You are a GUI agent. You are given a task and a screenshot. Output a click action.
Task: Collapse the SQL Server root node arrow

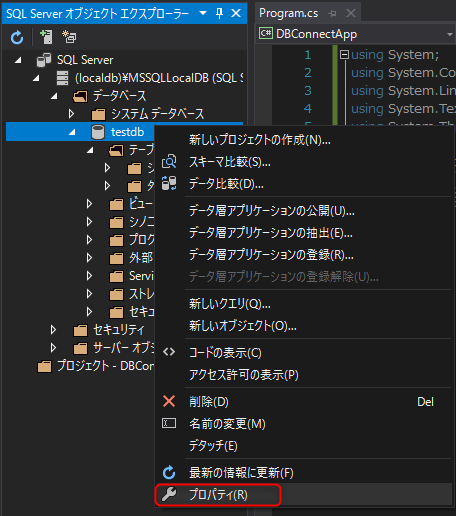[18, 60]
